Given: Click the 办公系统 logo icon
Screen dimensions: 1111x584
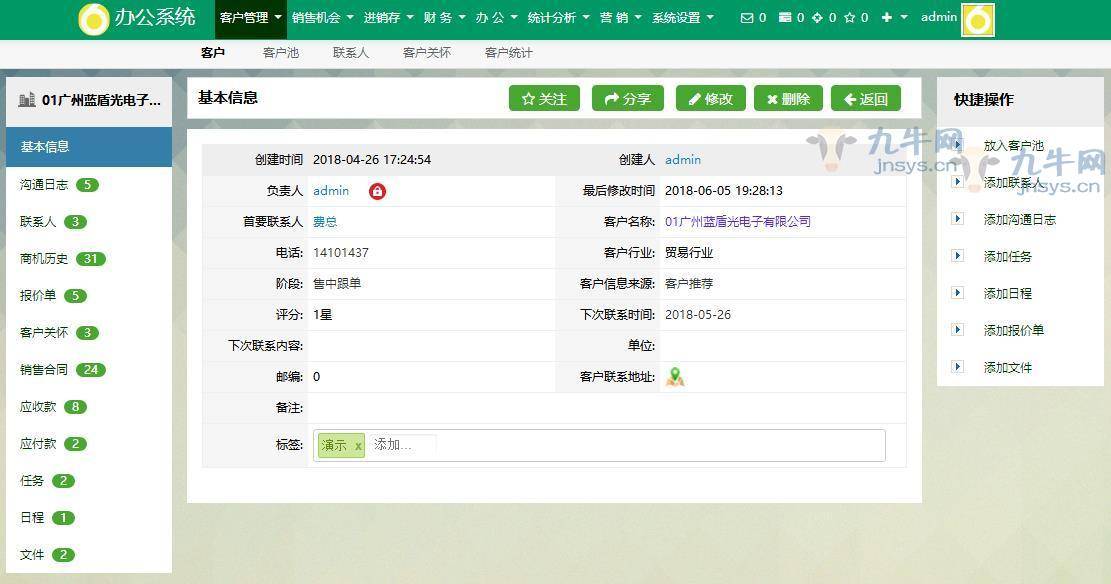Looking at the screenshot, I should [x=95, y=17].
